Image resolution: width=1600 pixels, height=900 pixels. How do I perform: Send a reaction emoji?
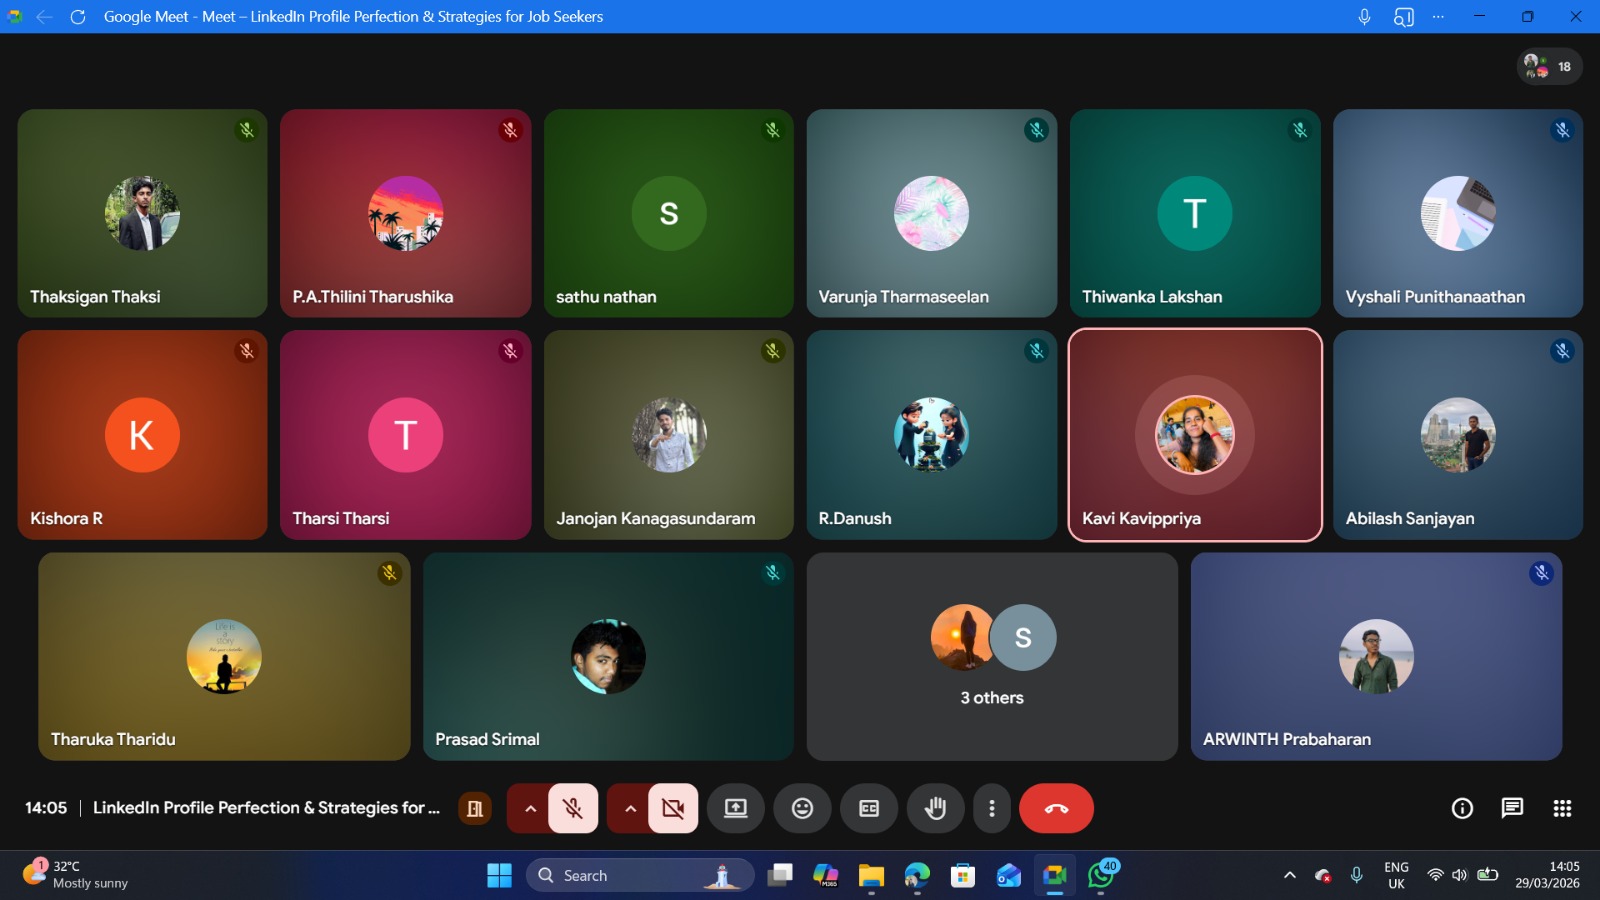(802, 808)
